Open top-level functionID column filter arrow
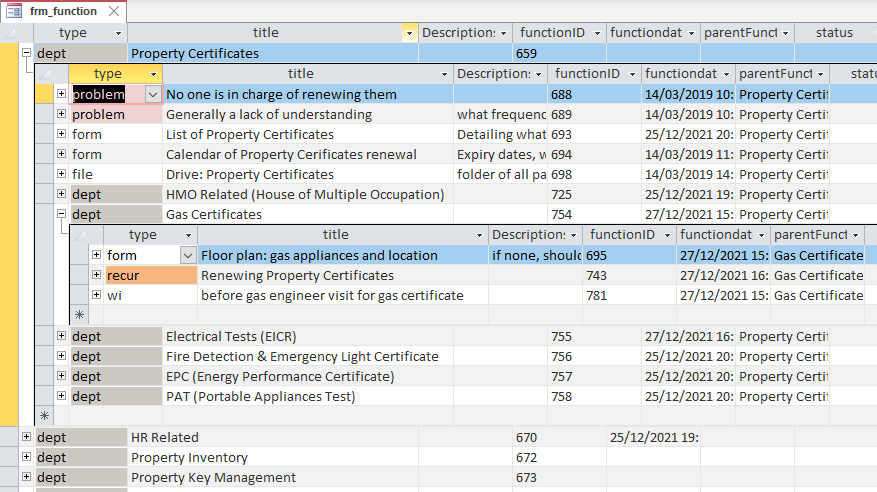 pos(597,34)
